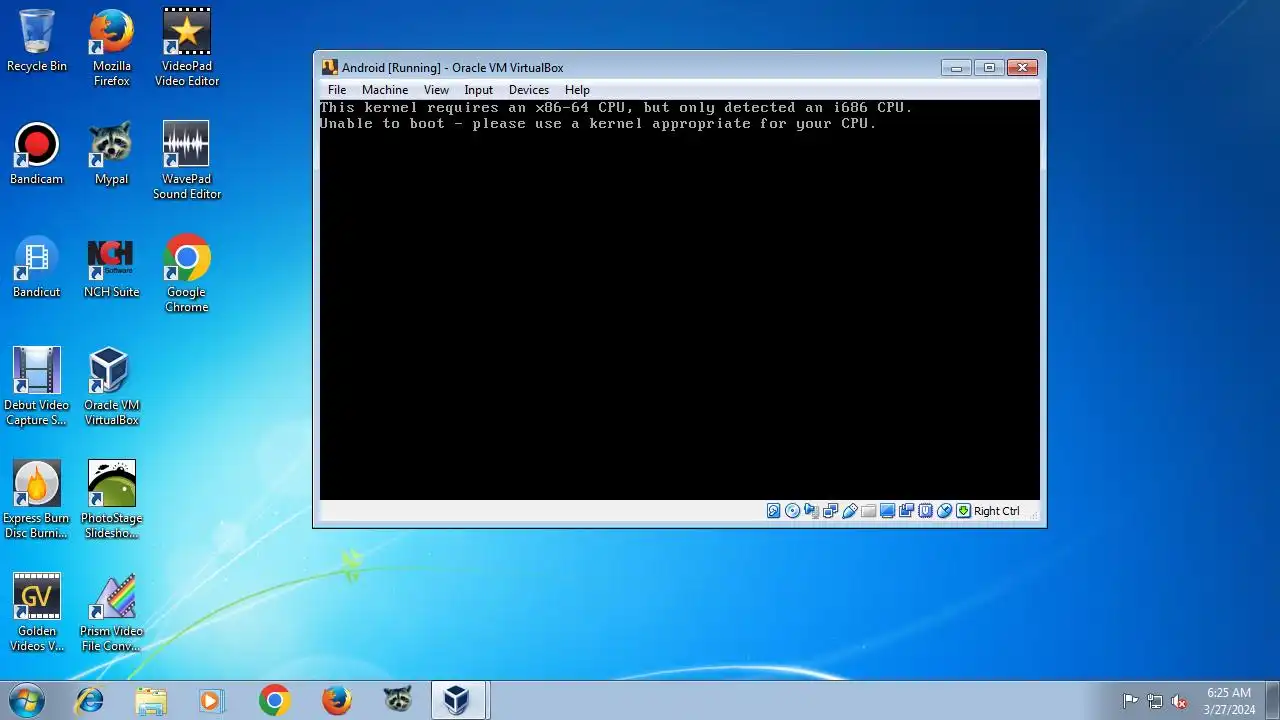Select the Oracle VM VirtualBox desktop shortcut
Viewport: 1280px width, 720px height.
point(112,387)
